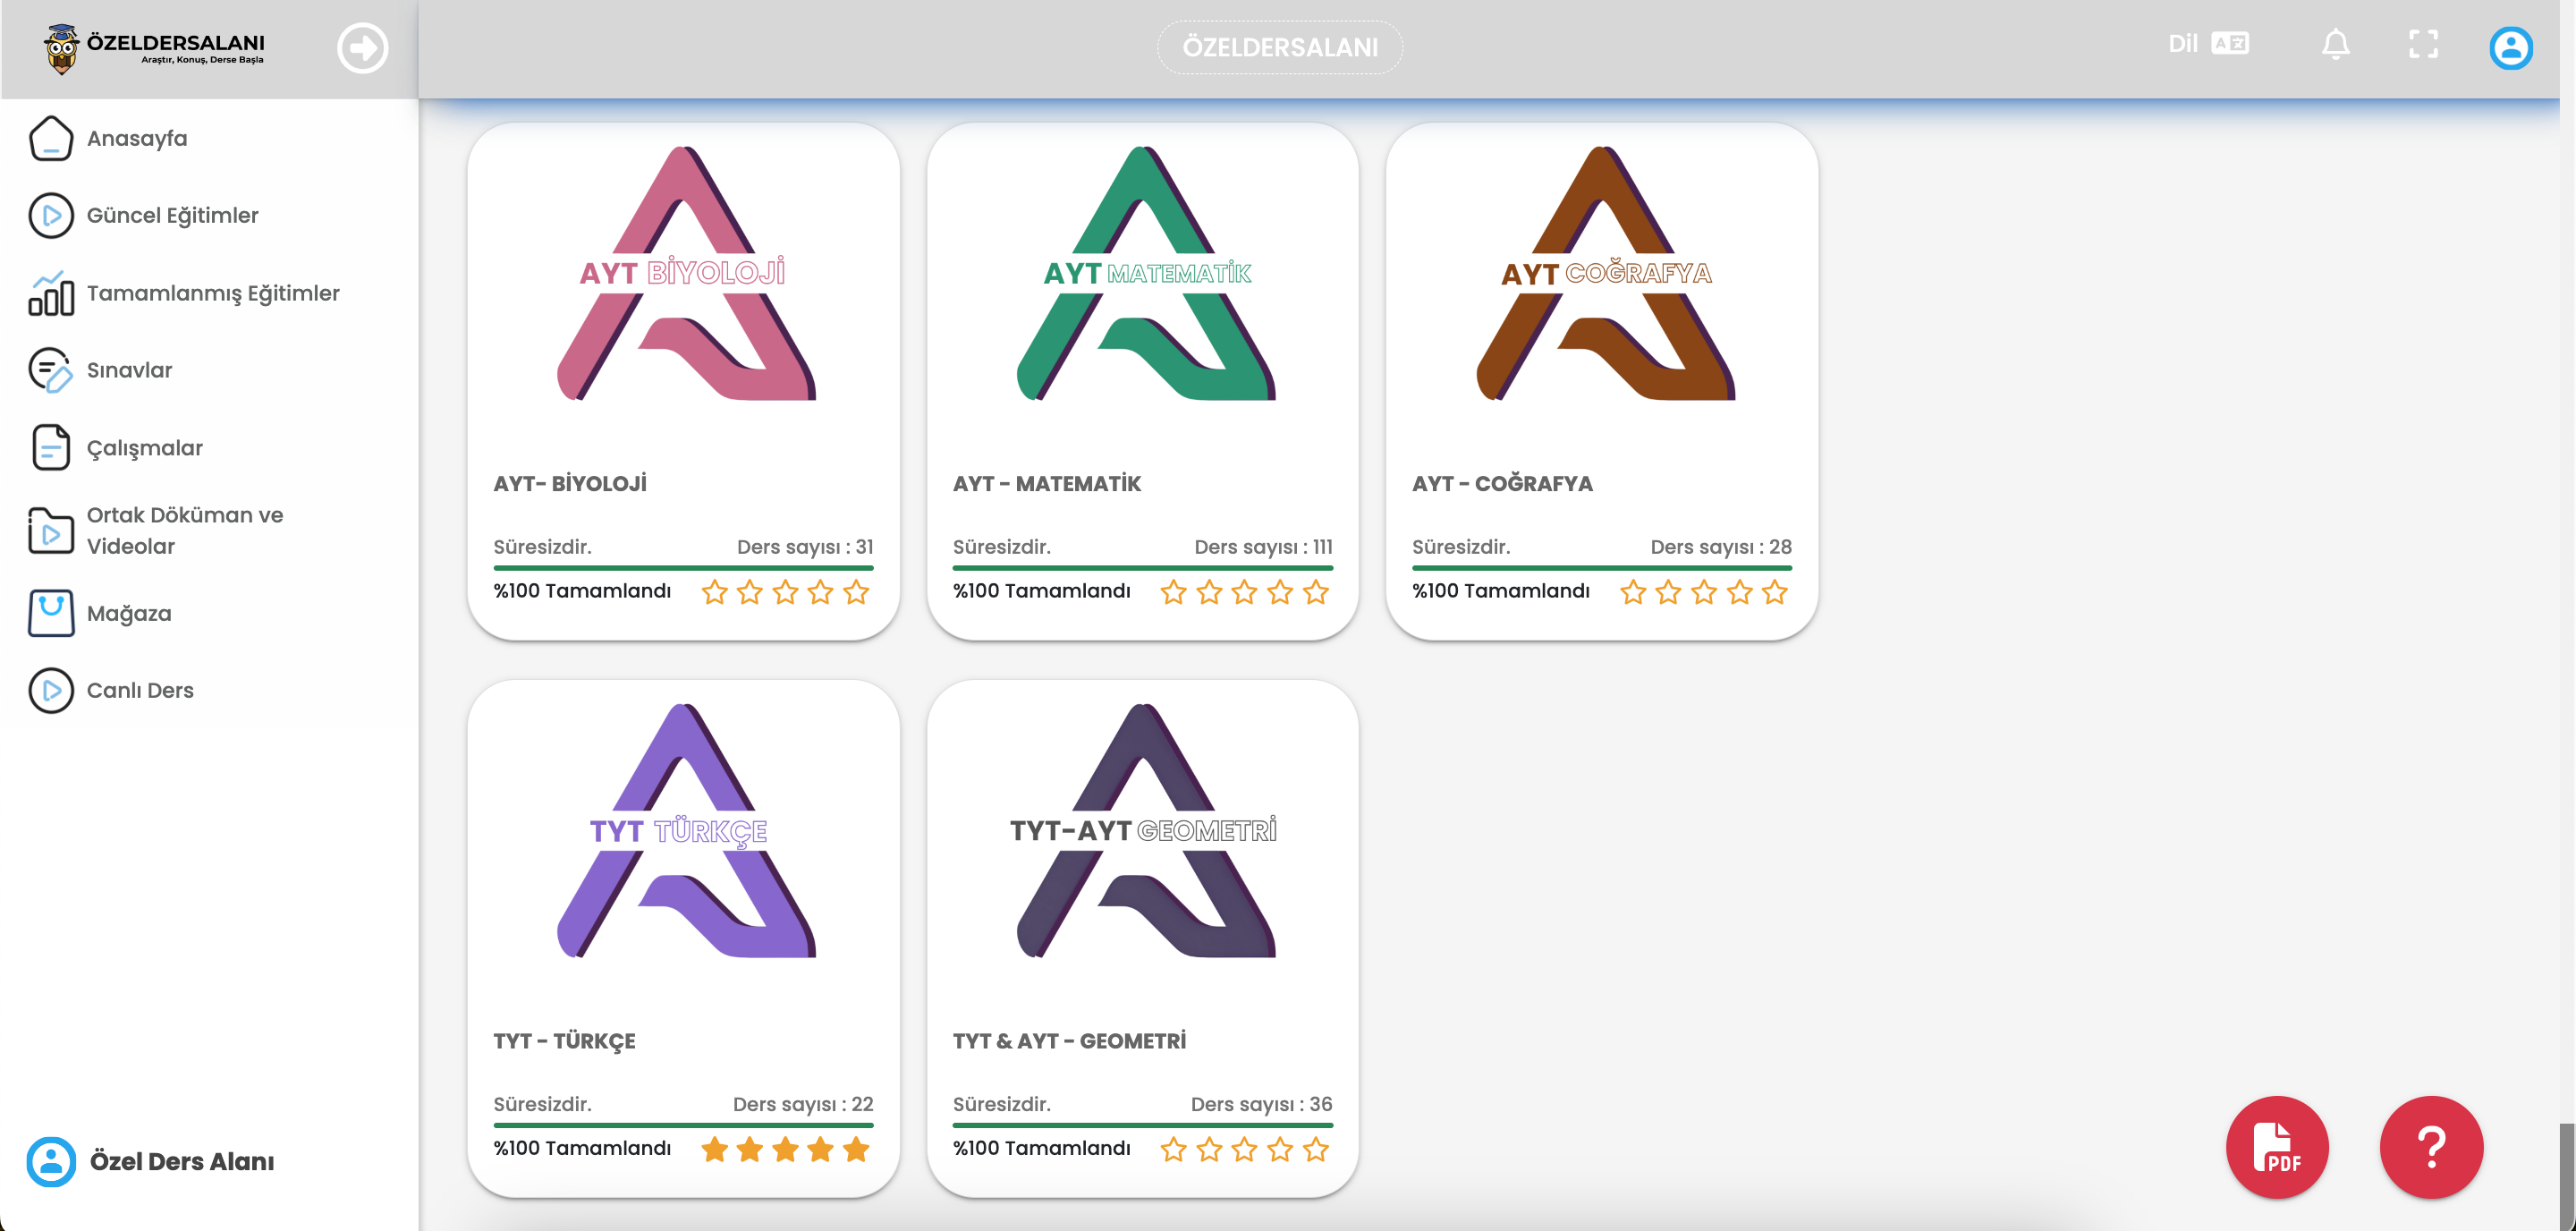The width and height of the screenshot is (2576, 1231).
Task: Open the AYT Coğrafya course thumbnail
Action: (x=1602, y=275)
